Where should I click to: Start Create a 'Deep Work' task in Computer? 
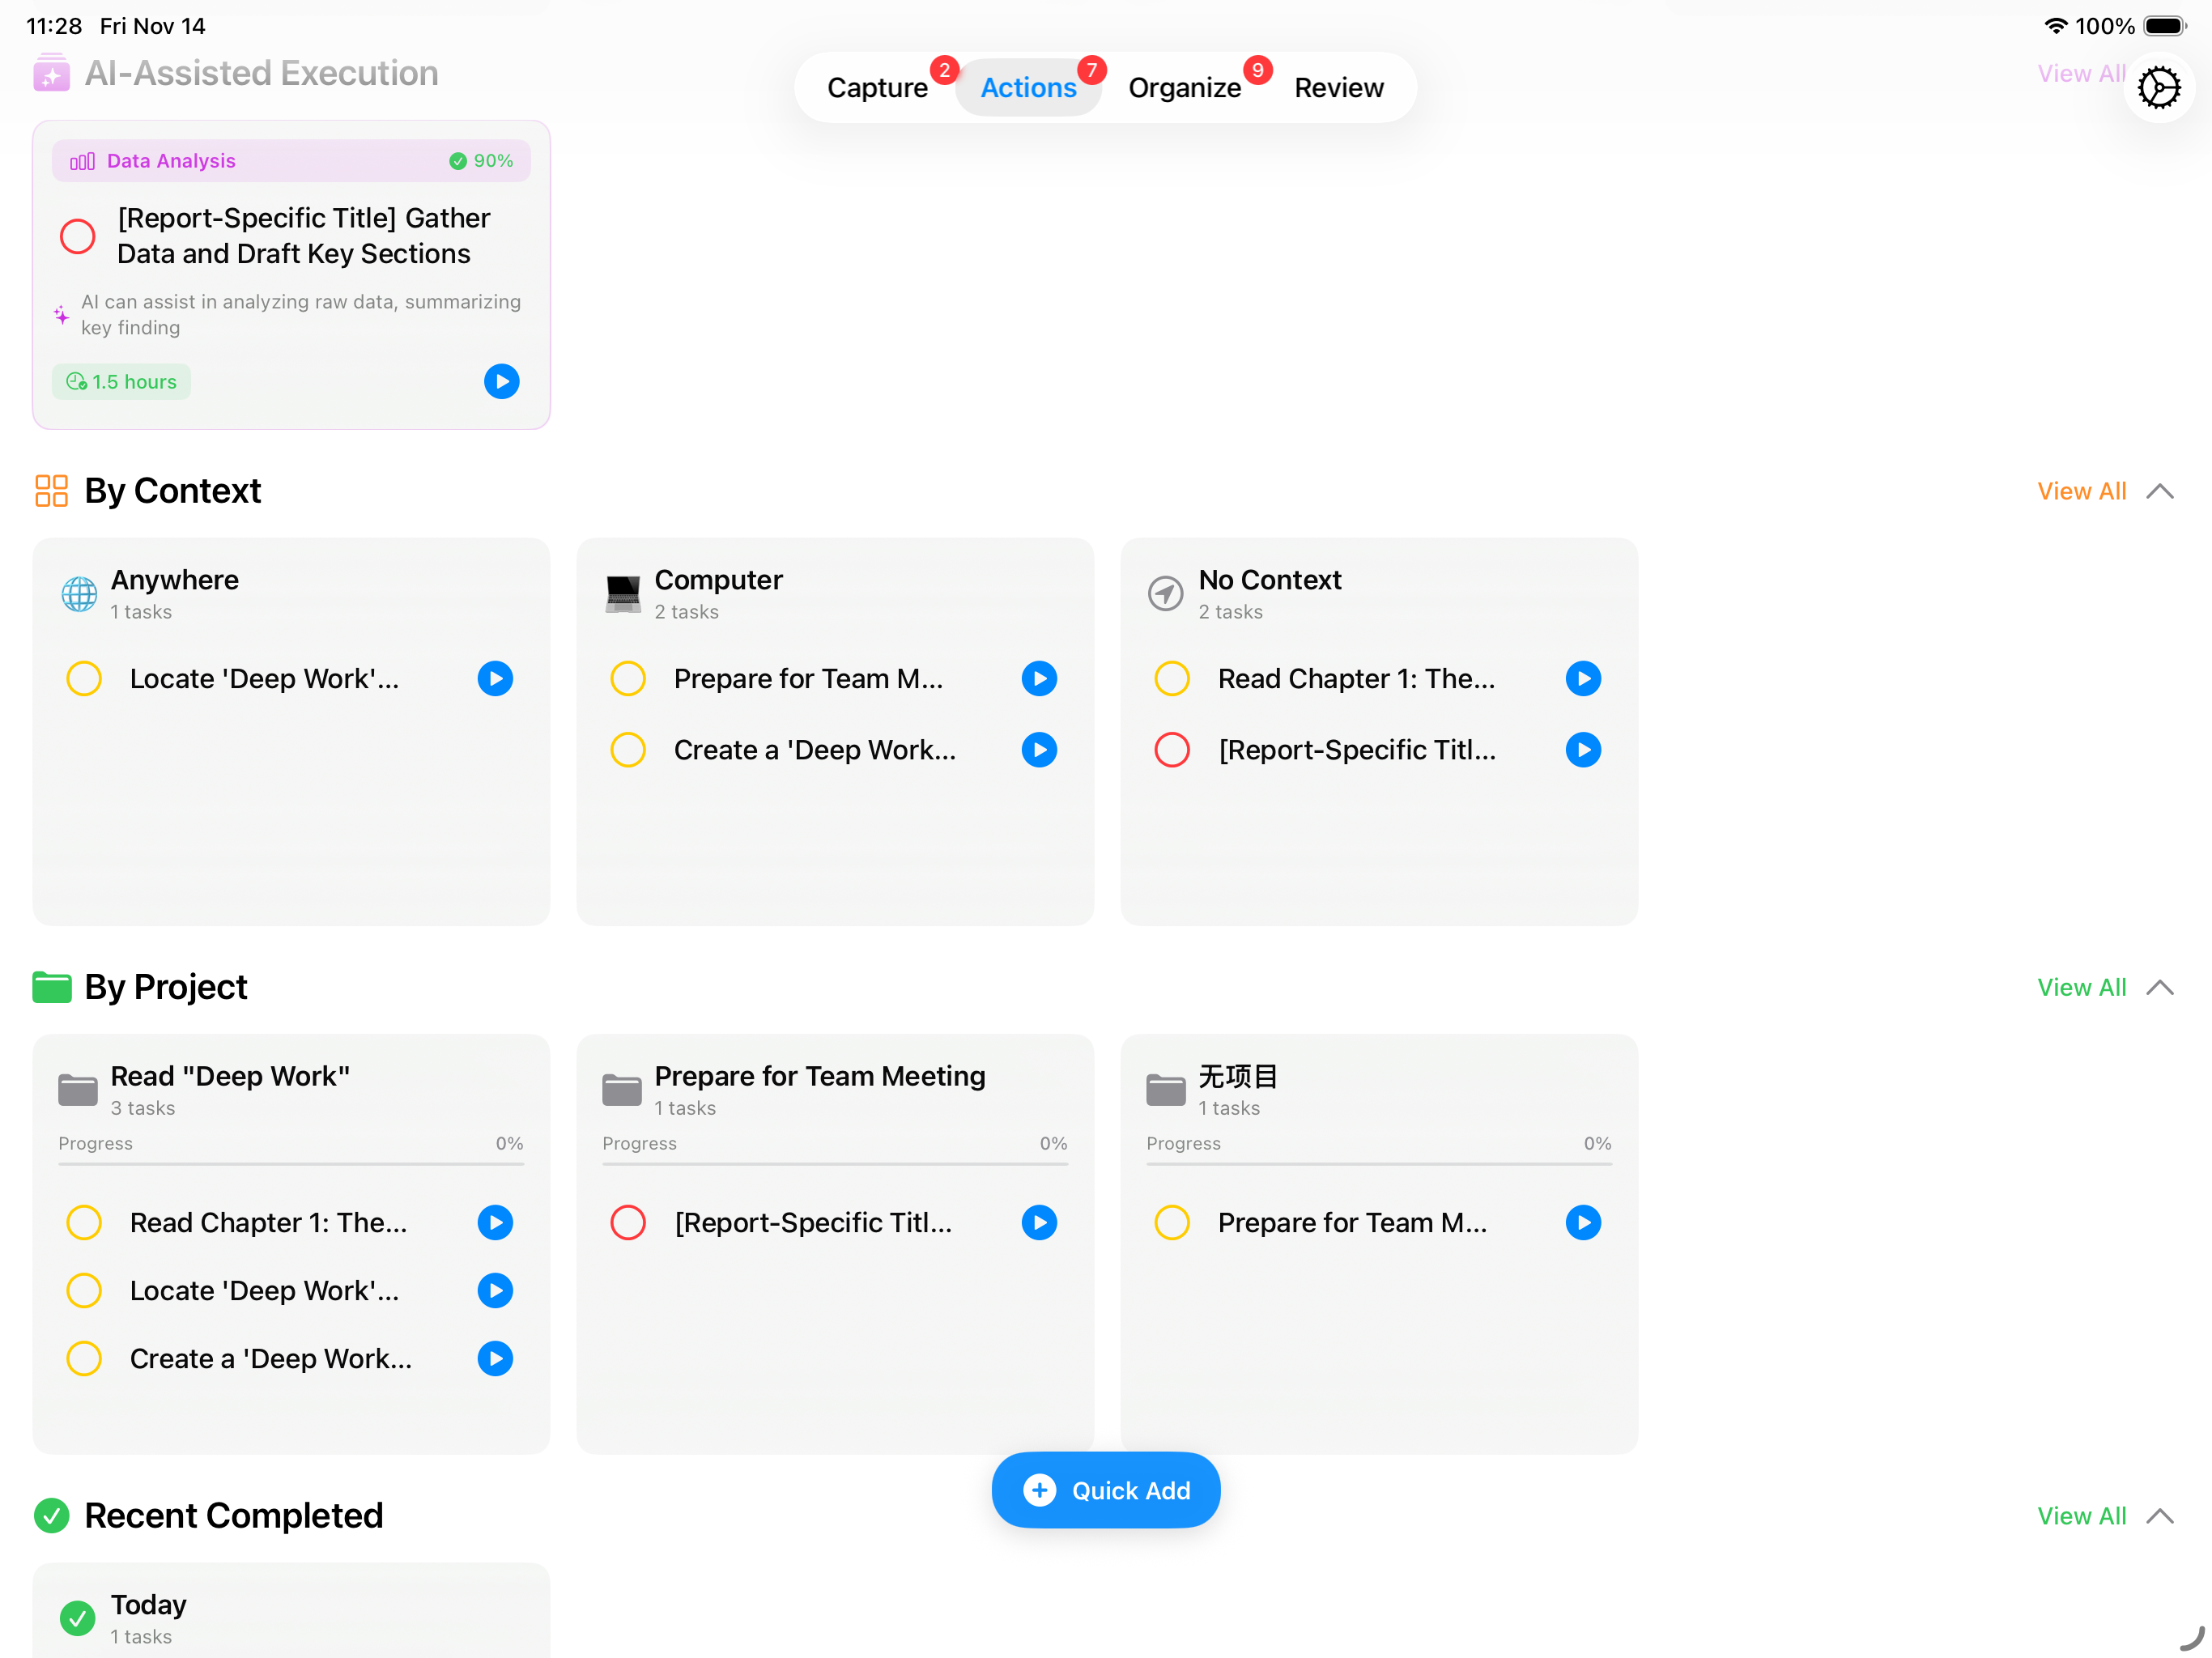pos(1039,750)
